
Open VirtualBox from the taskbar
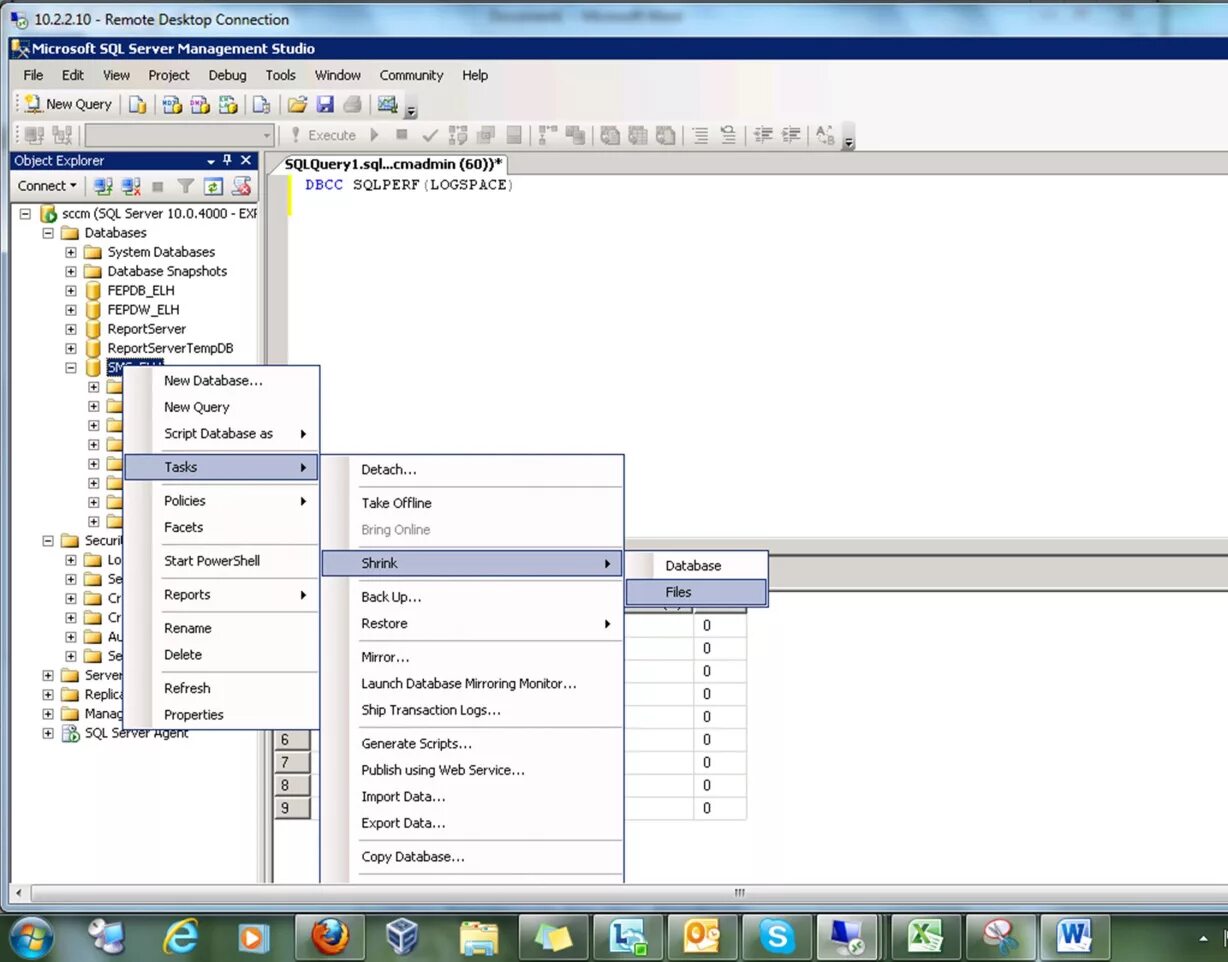click(403, 937)
